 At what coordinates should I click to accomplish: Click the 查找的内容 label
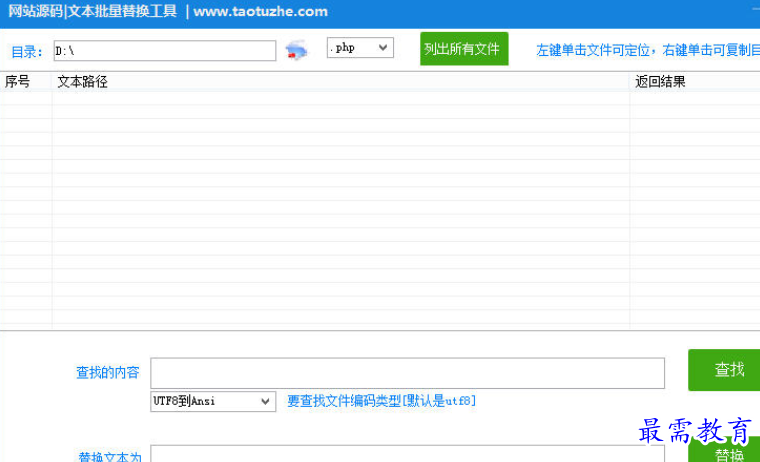coord(108,372)
